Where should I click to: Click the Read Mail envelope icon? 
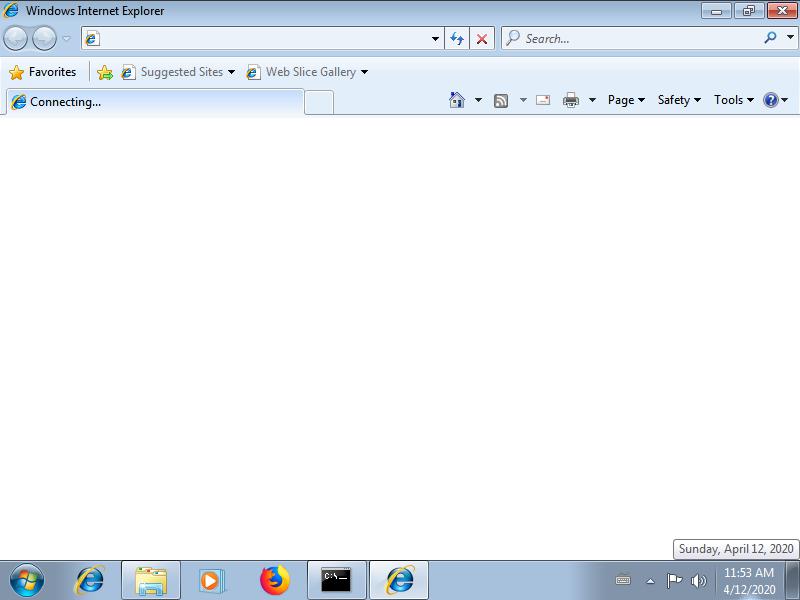click(543, 100)
